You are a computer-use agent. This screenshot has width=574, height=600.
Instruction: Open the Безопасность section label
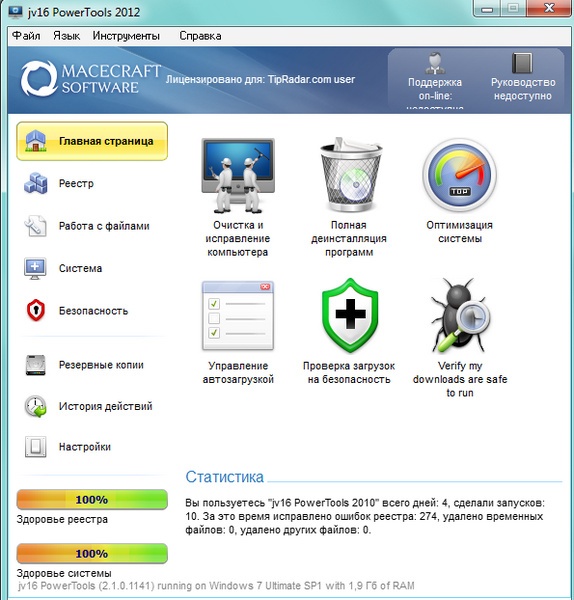pyautogui.click(x=93, y=311)
